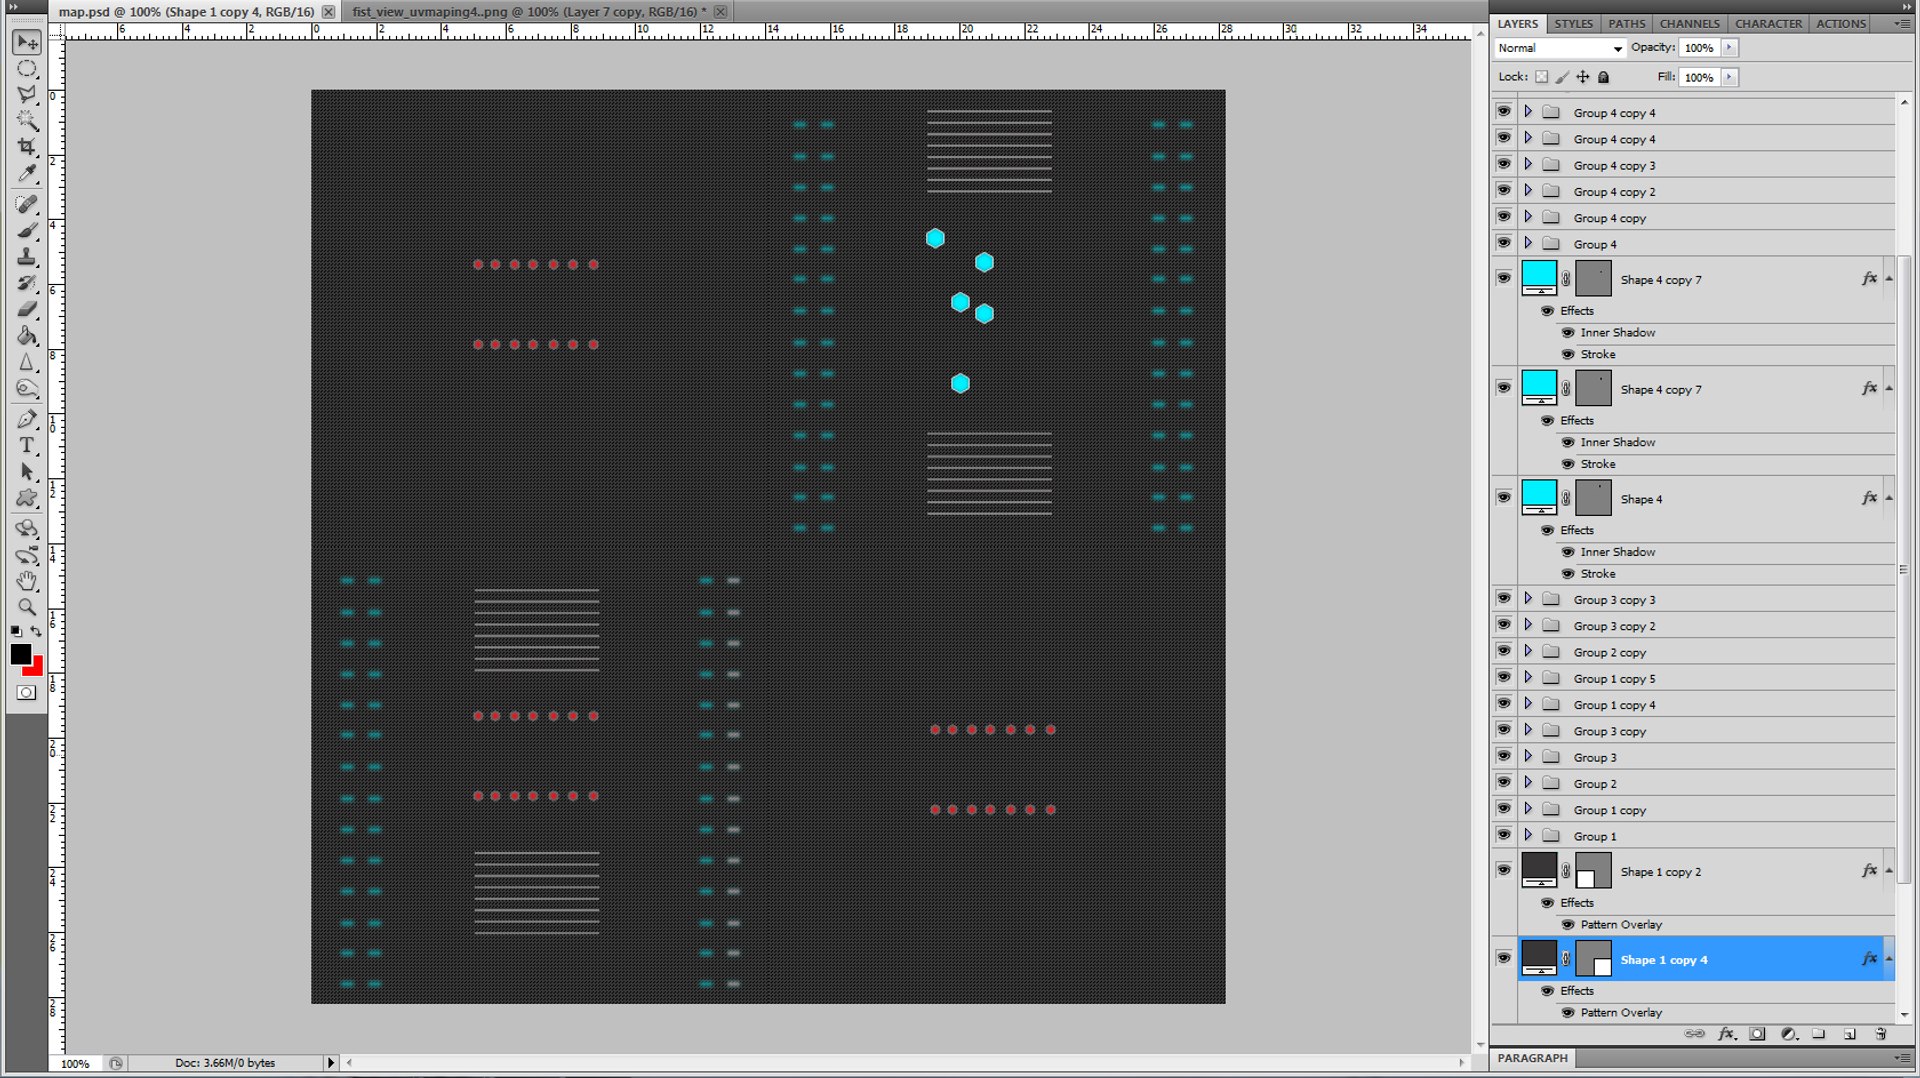Select the Crop tool
1920x1078 pixels.
tap(27, 147)
